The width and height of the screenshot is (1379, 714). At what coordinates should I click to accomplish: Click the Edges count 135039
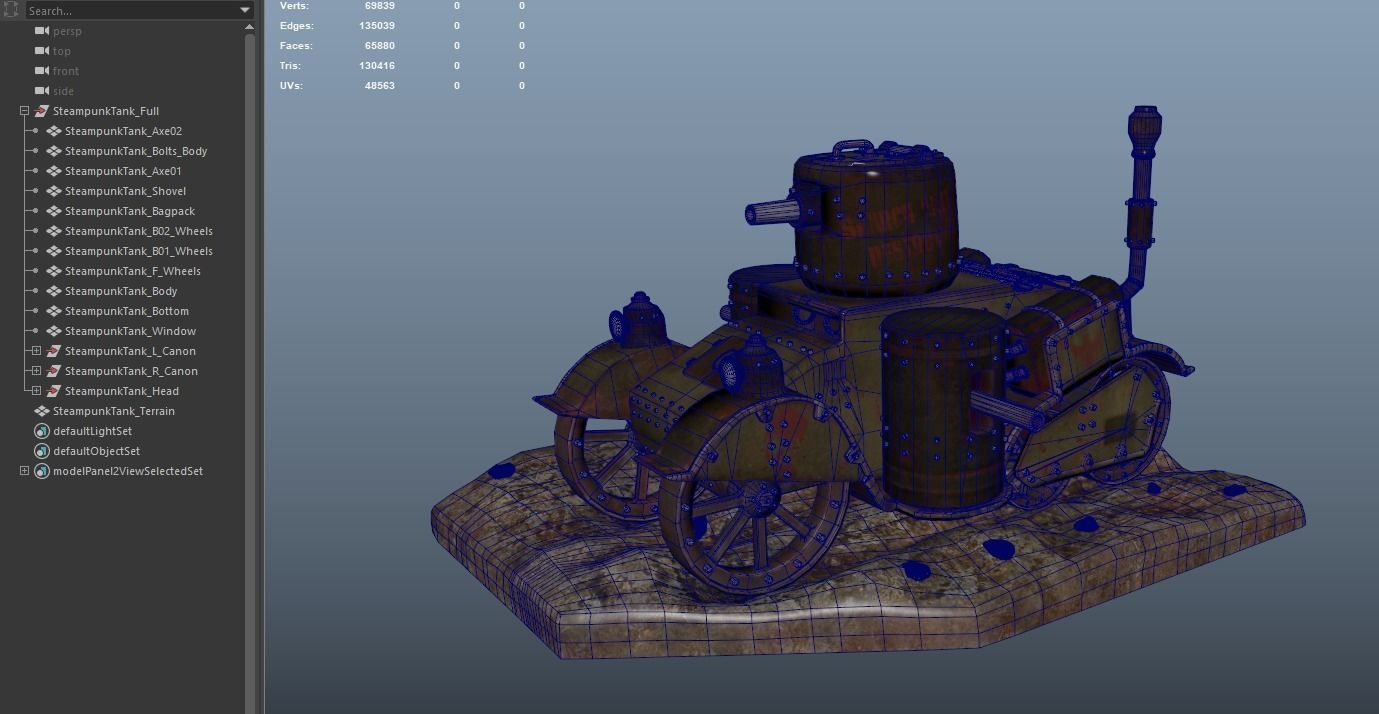coord(377,26)
